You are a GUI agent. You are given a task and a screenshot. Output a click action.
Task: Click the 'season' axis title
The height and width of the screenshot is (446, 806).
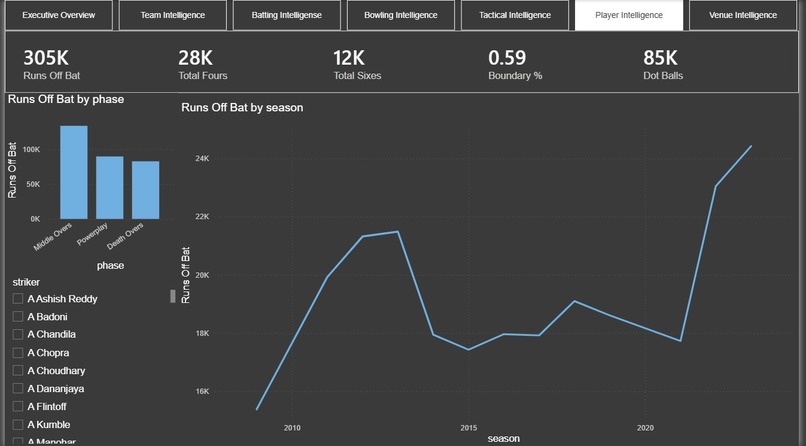point(504,438)
